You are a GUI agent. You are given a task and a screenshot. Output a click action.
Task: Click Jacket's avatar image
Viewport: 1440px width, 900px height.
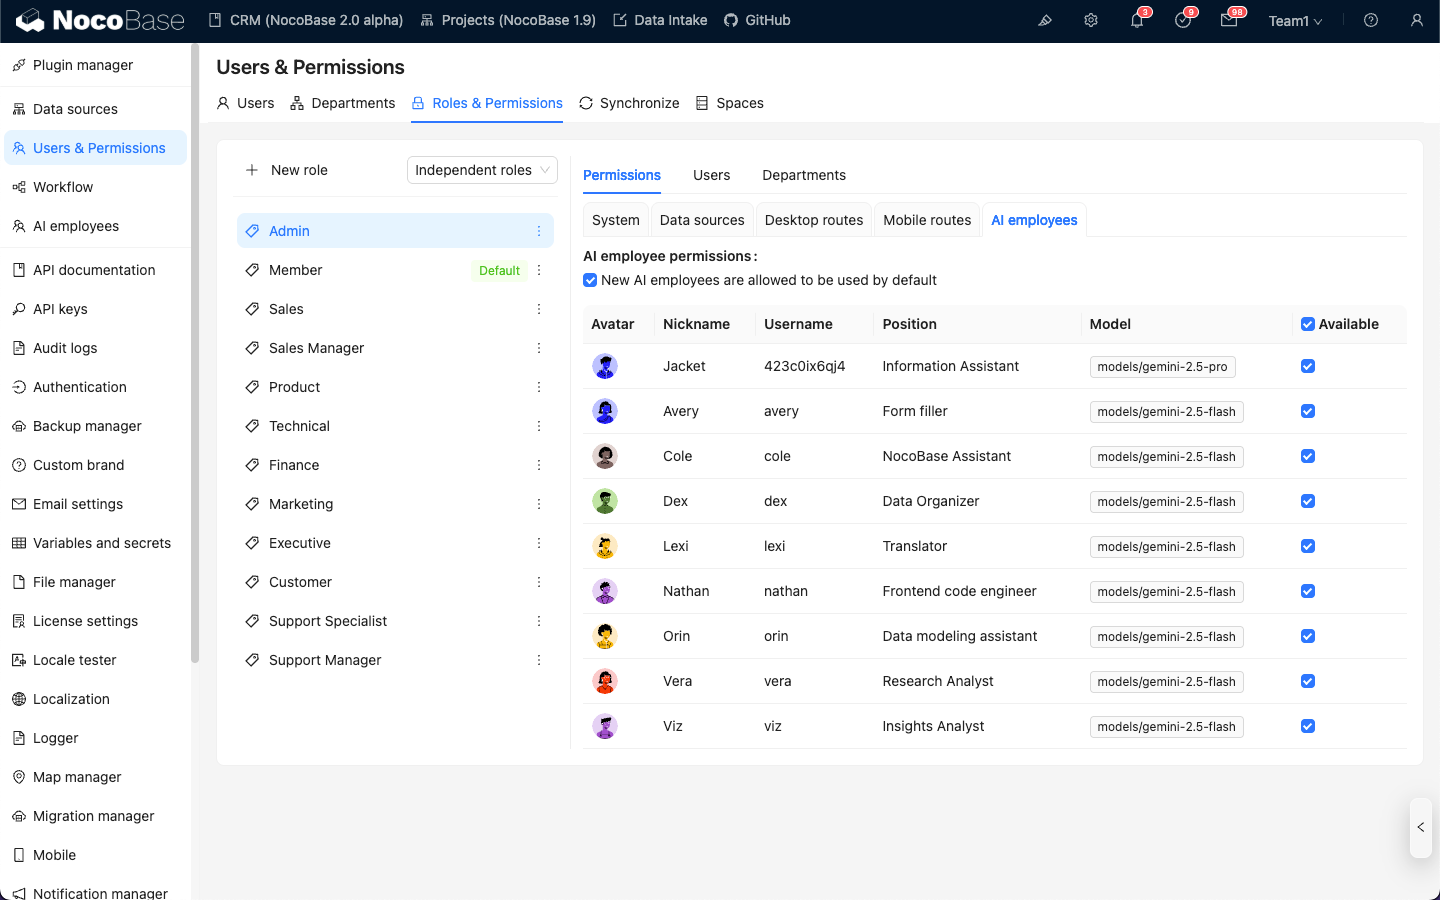point(605,366)
